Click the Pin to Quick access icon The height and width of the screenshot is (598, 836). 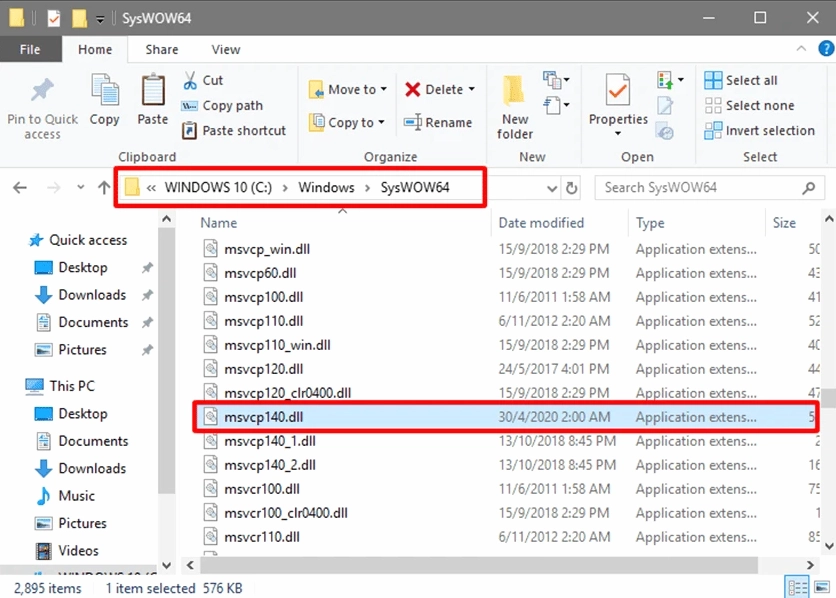[x=42, y=90]
